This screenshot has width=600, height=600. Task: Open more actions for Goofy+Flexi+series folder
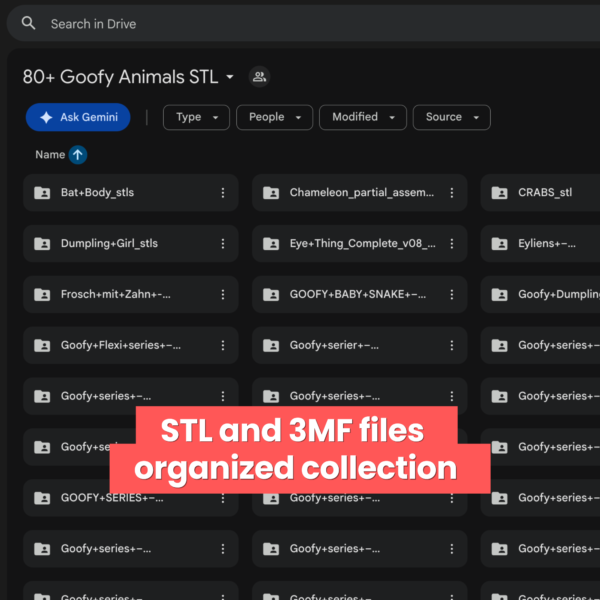[x=223, y=345]
